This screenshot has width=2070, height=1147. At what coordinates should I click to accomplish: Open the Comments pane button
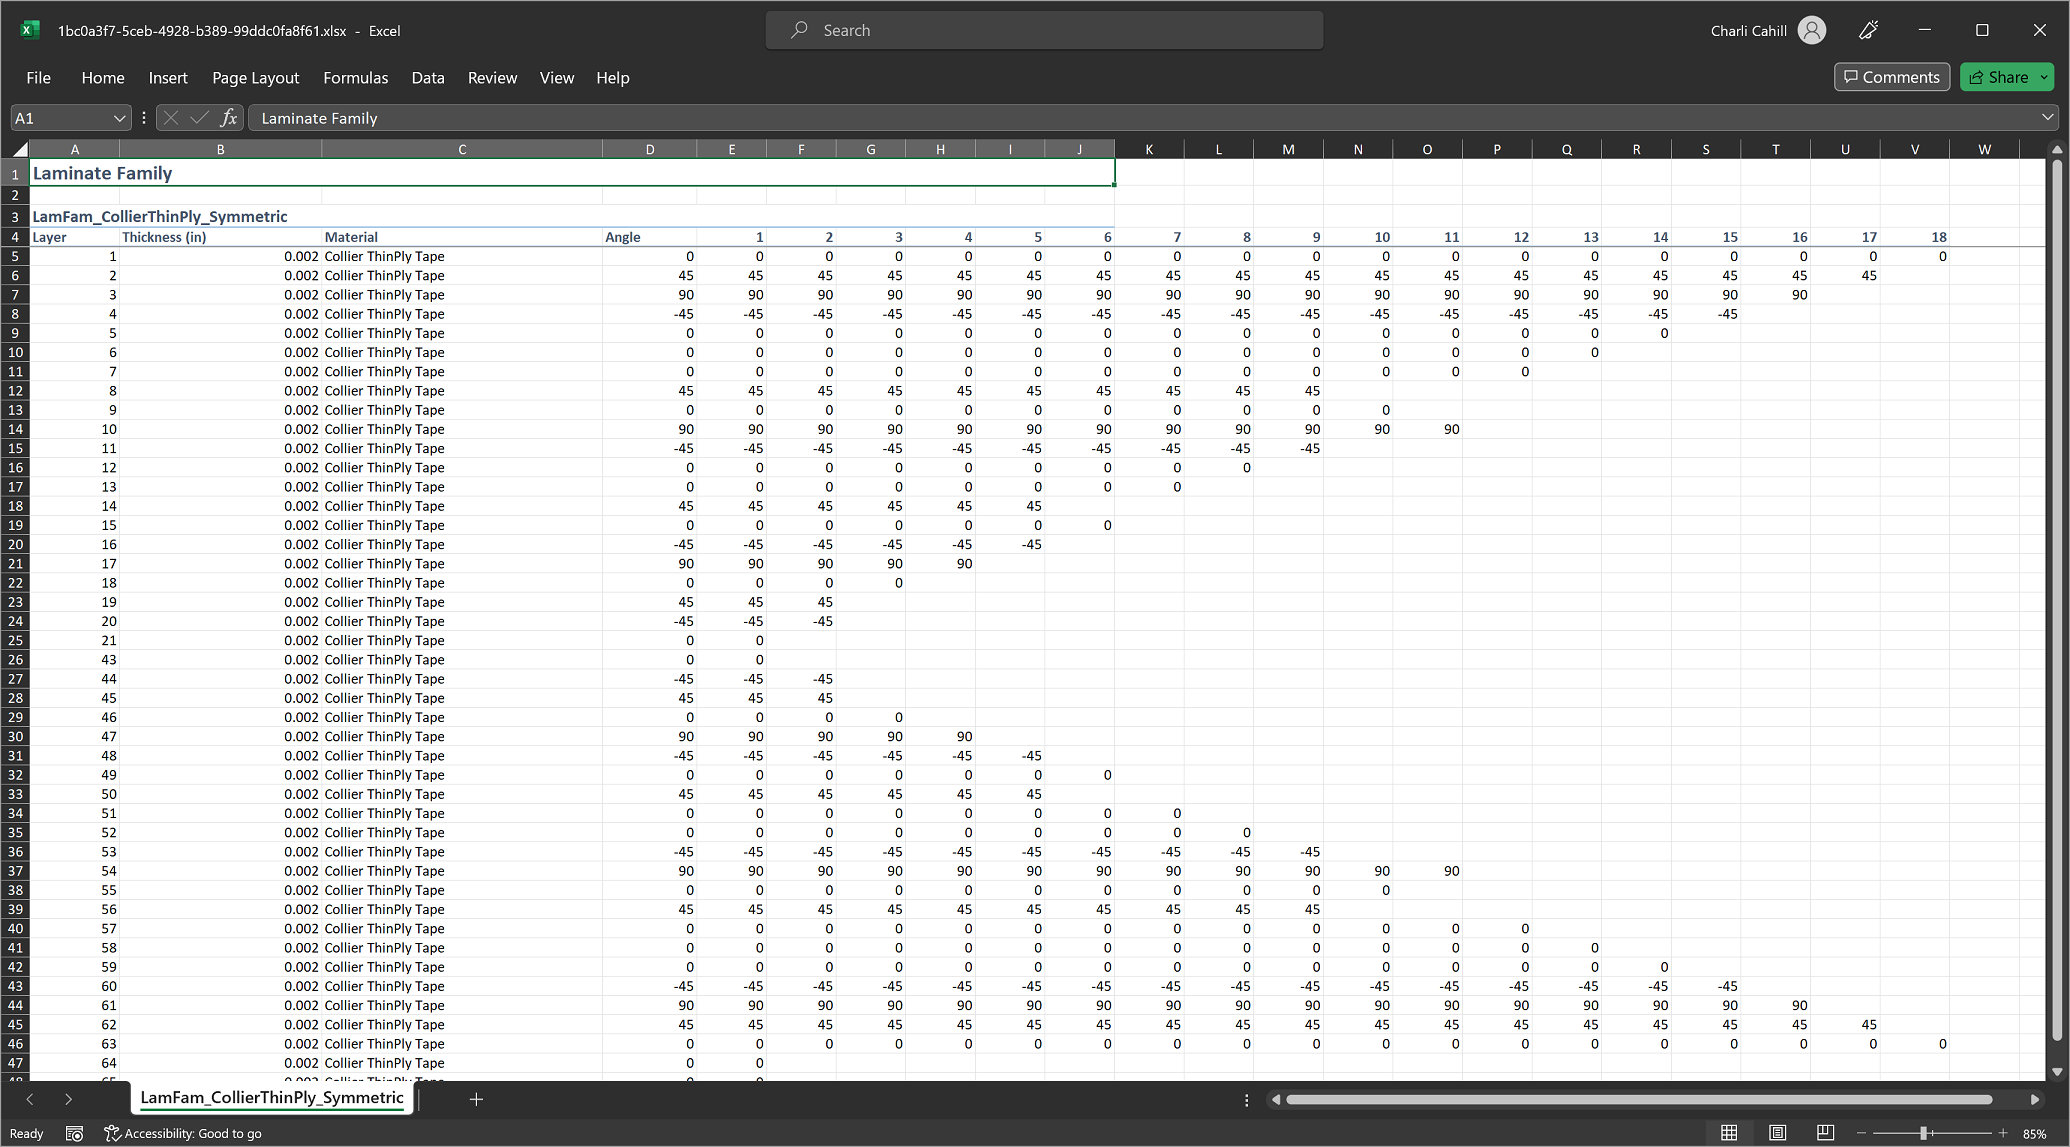pyautogui.click(x=1892, y=77)
